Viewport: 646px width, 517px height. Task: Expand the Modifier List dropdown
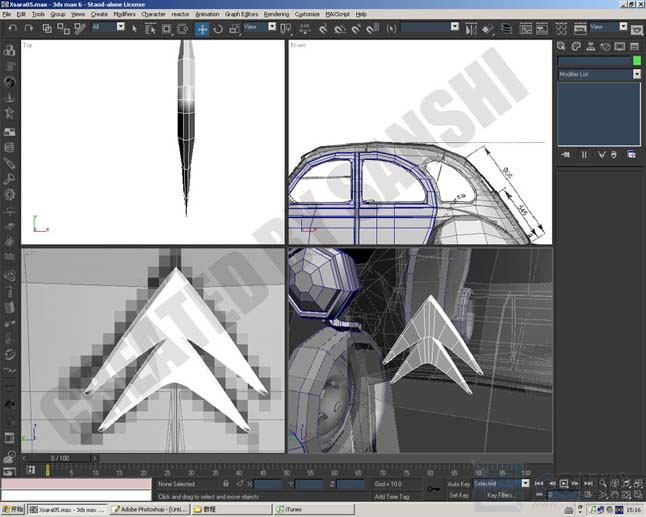[x=637, y=74]
